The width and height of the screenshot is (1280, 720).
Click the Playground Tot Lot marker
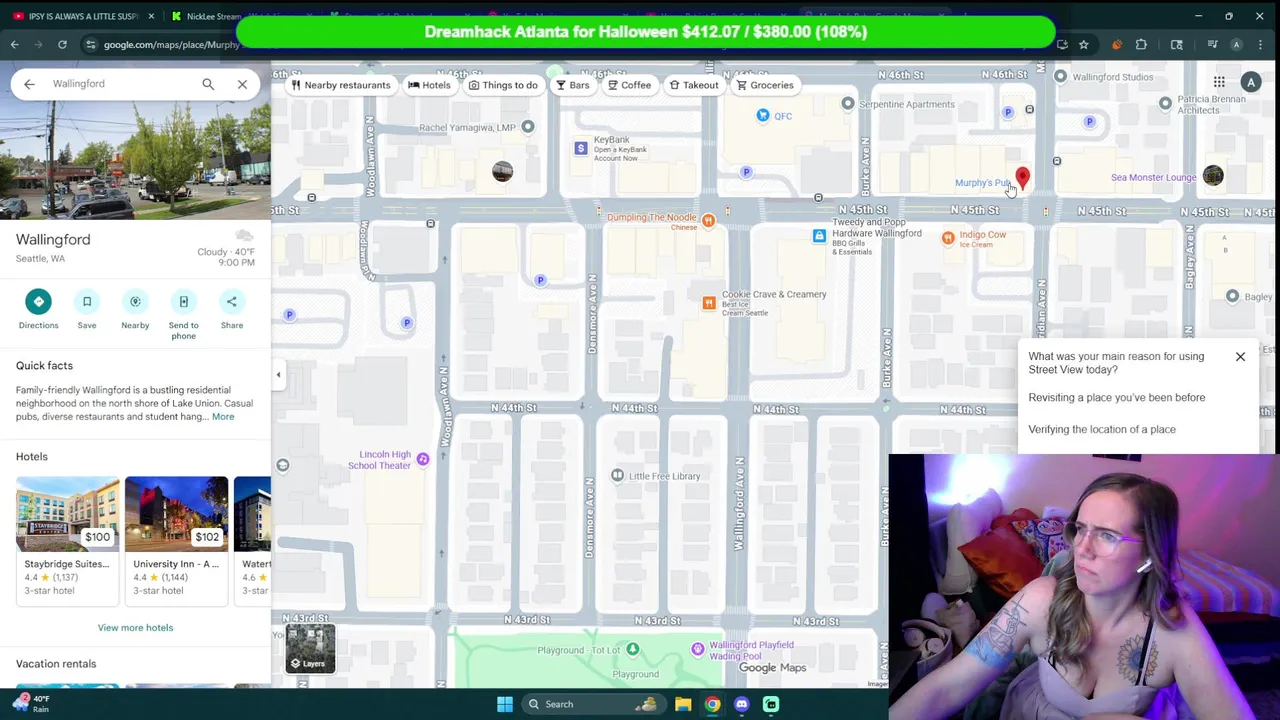coord(632,650)
